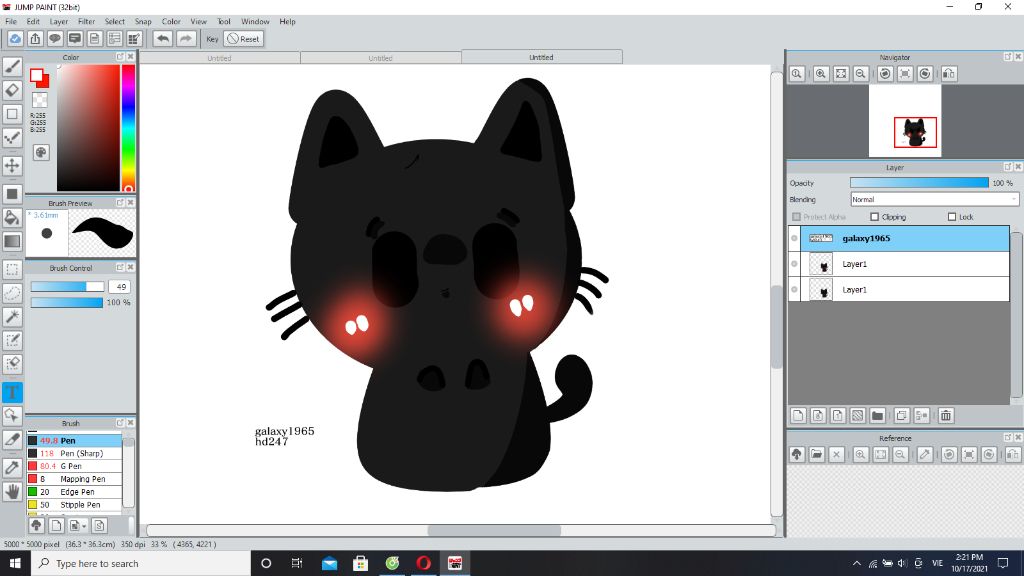Click the Navigator preview thumbnail
The image size is (1024, 576).
point(904,121)
